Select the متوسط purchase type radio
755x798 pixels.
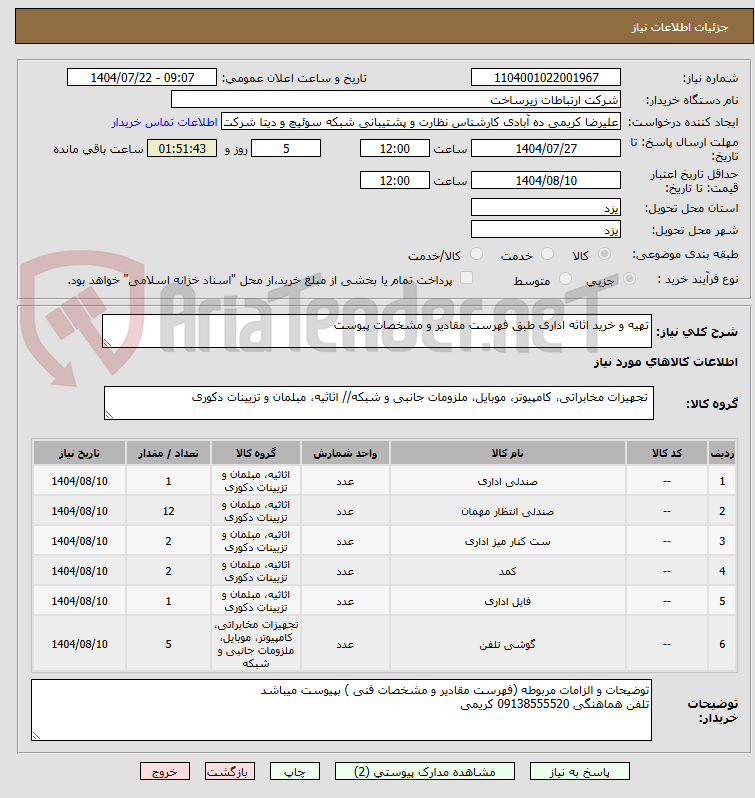pyautogui.click(x=565, y=278)
